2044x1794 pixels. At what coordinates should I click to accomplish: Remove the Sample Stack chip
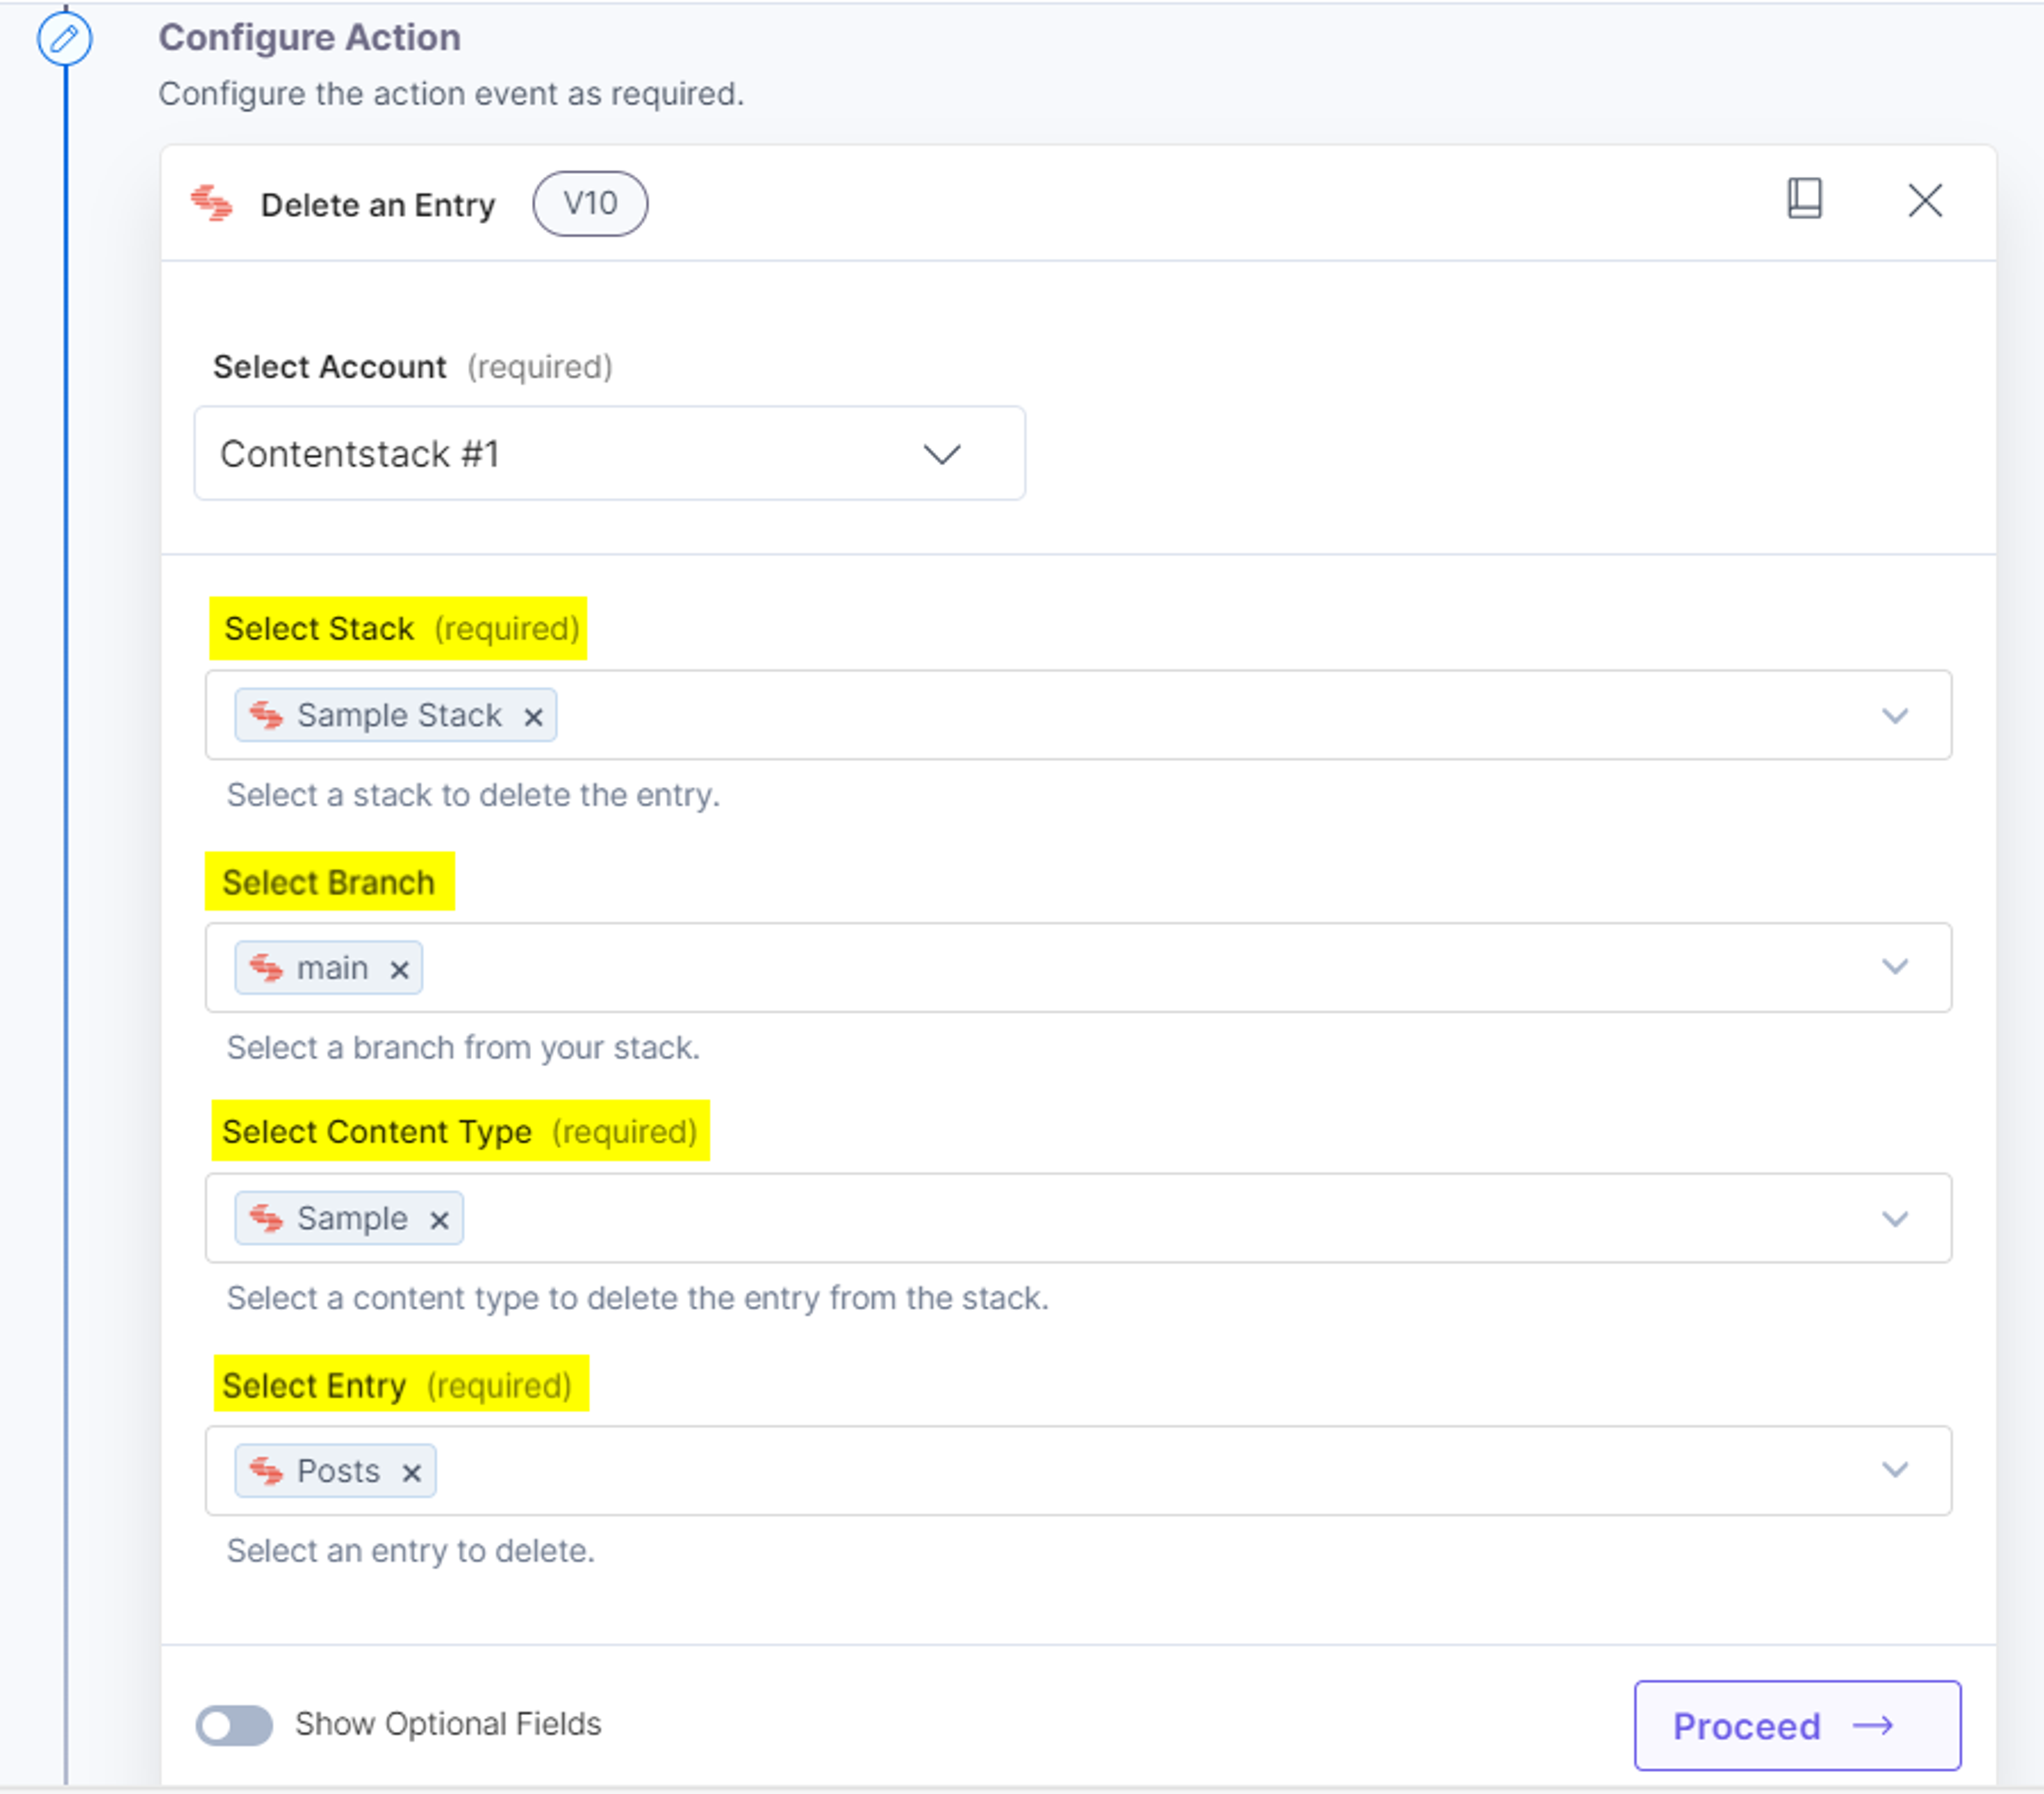pos(533,716)
